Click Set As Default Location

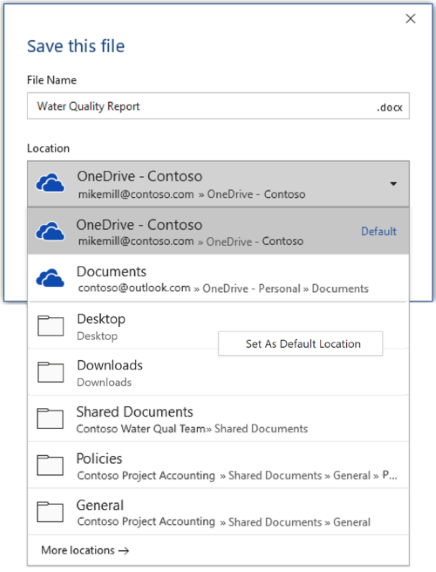point(301,344)
